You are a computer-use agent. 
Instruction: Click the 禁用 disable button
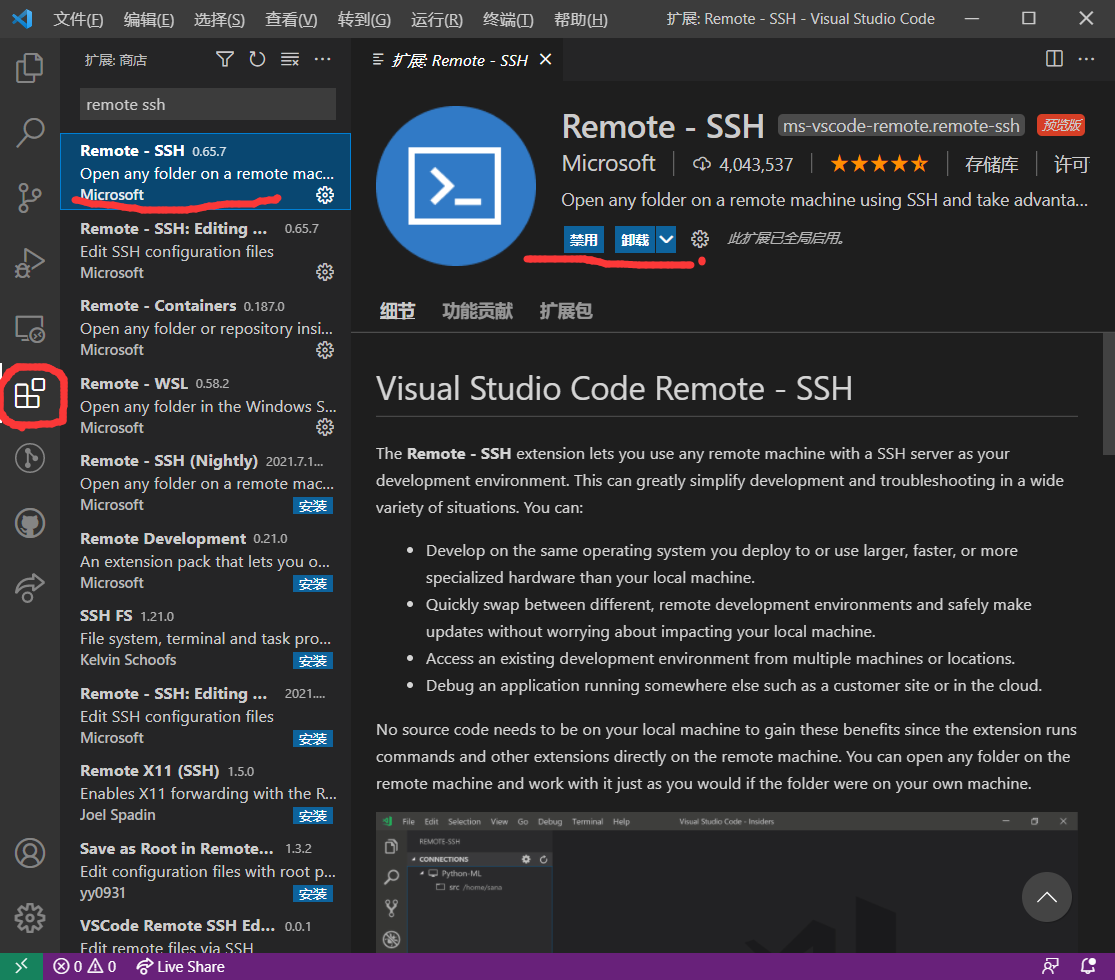click(583, 240)
